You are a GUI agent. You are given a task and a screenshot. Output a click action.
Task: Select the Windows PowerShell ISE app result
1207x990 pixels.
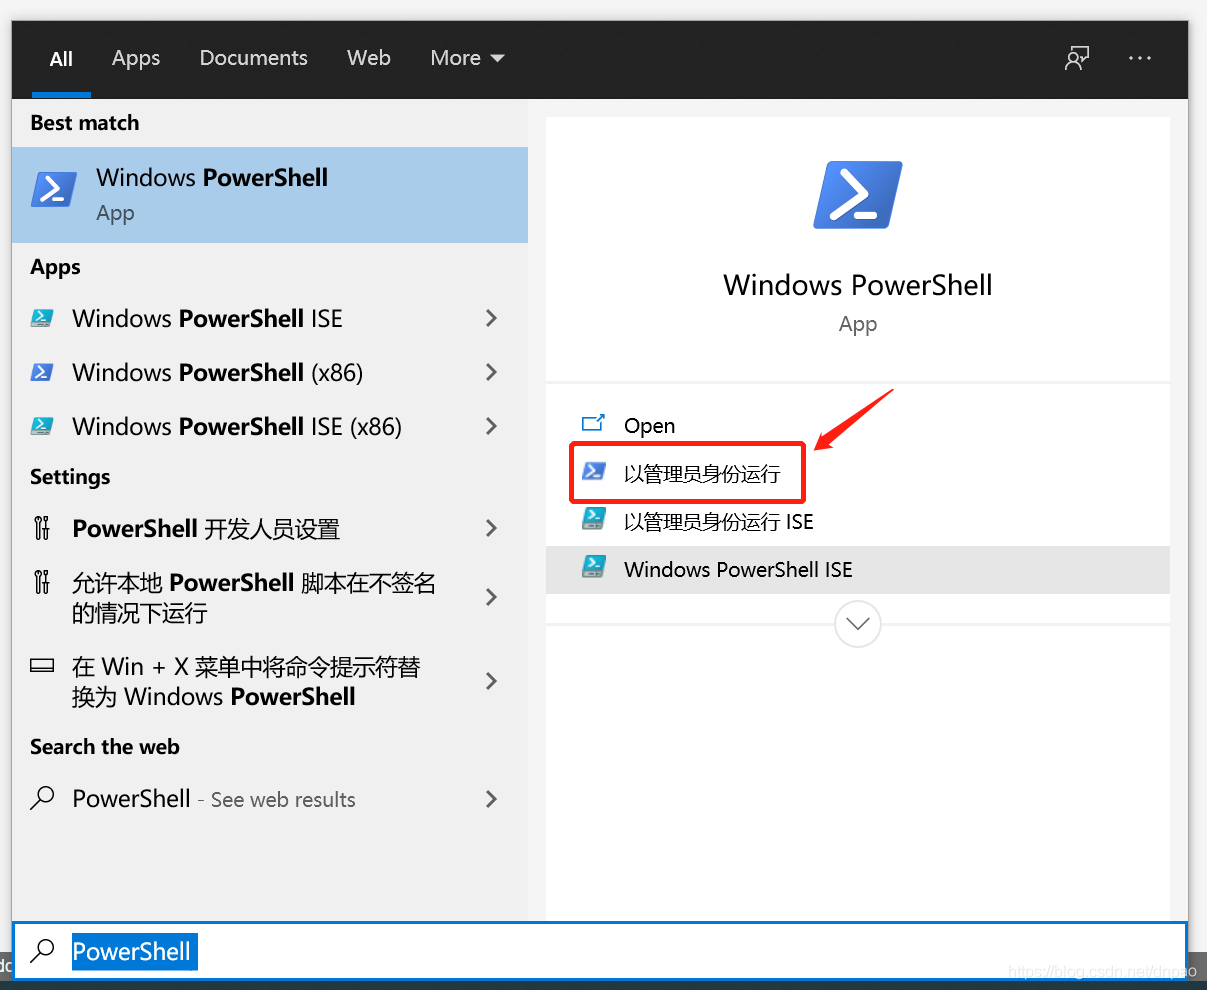270,318
